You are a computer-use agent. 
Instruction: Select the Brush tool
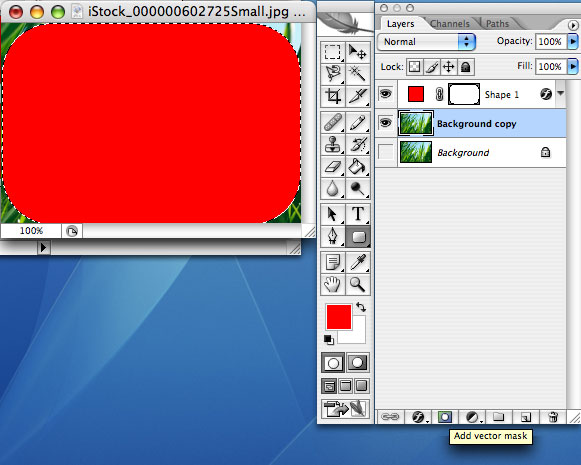pos(358,122)
